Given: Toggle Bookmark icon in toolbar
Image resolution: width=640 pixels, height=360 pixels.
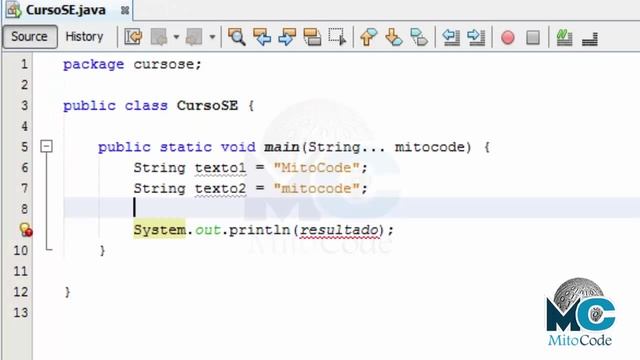Looking at the screenshot, I should click(419, 37).
